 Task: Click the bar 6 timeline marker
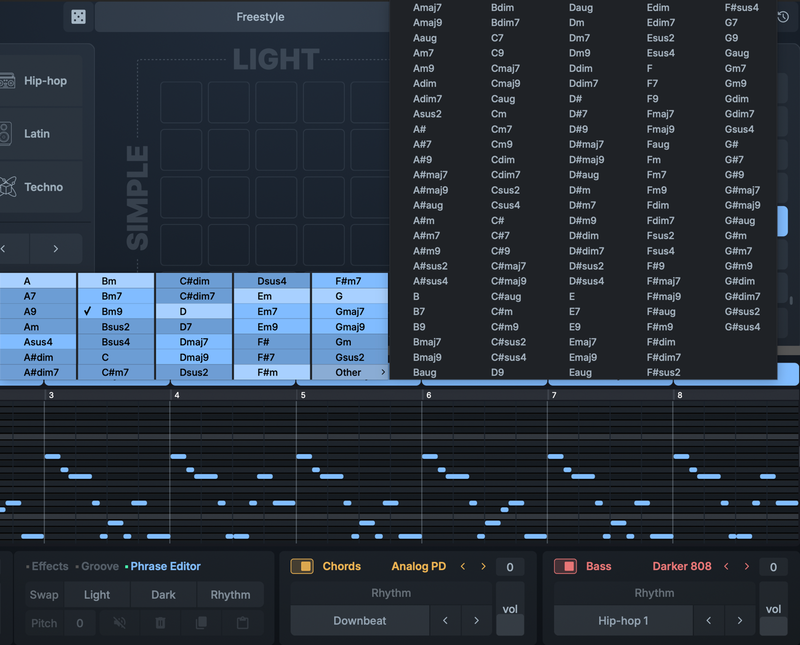point(428,396)
